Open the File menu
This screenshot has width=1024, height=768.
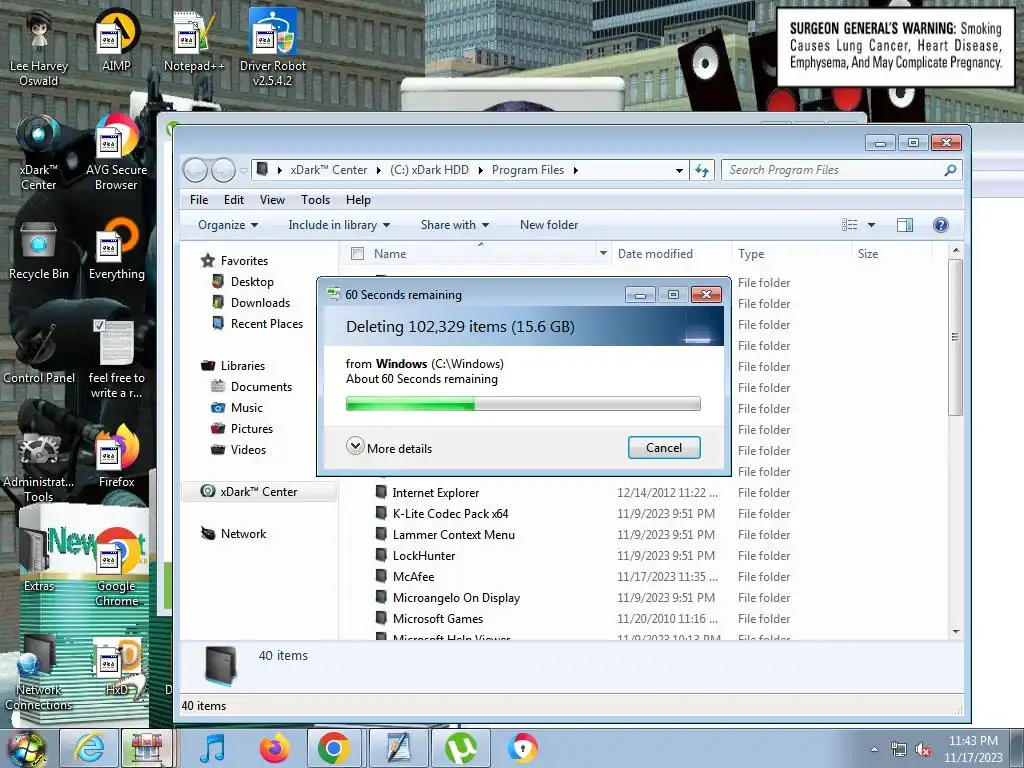pos(199,200)
